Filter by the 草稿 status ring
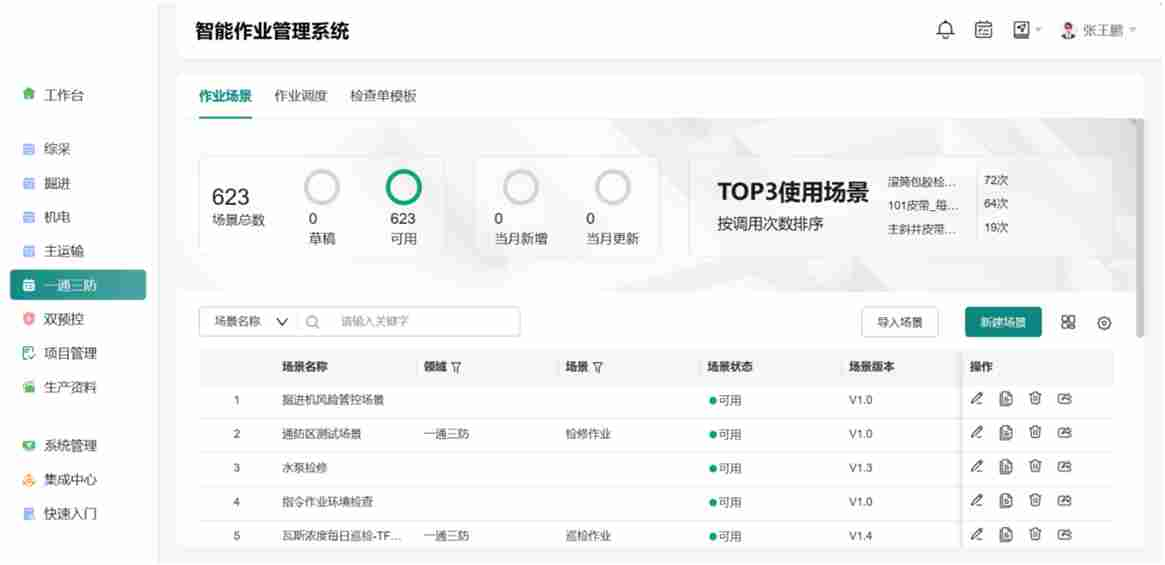Screen dimensions: 1165x565 pos(322,187)
